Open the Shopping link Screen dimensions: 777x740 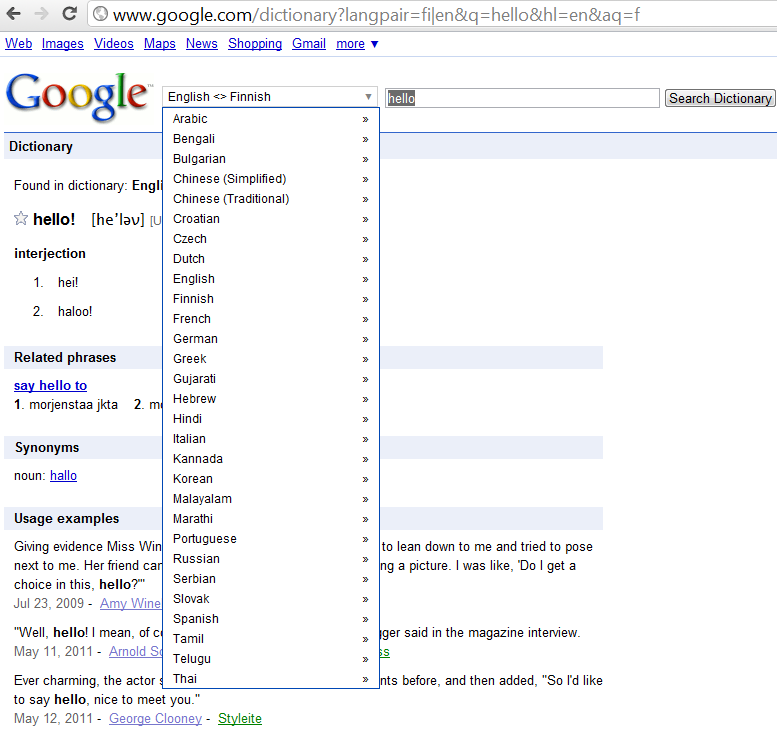(x=255, y=44)
